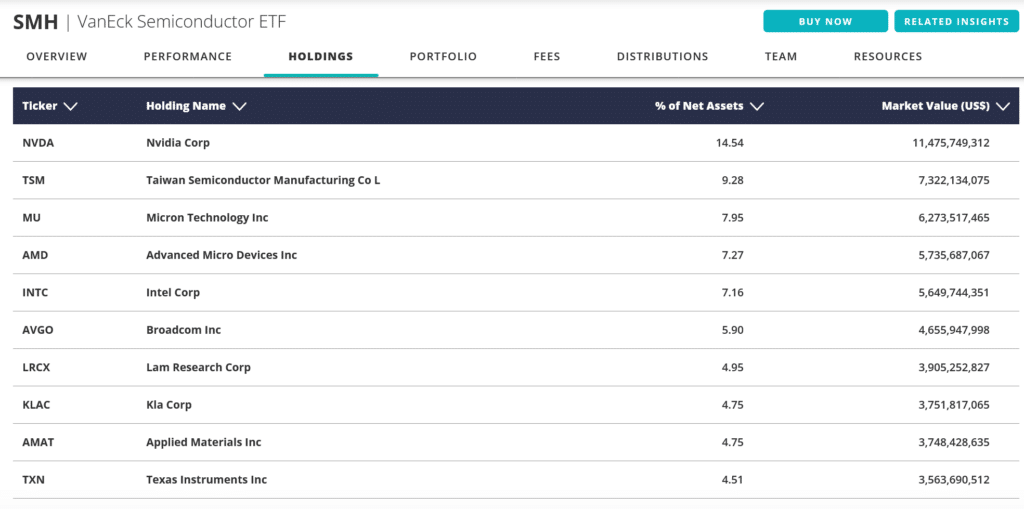Click Micron Technology Inc holding name

(207, 218)
